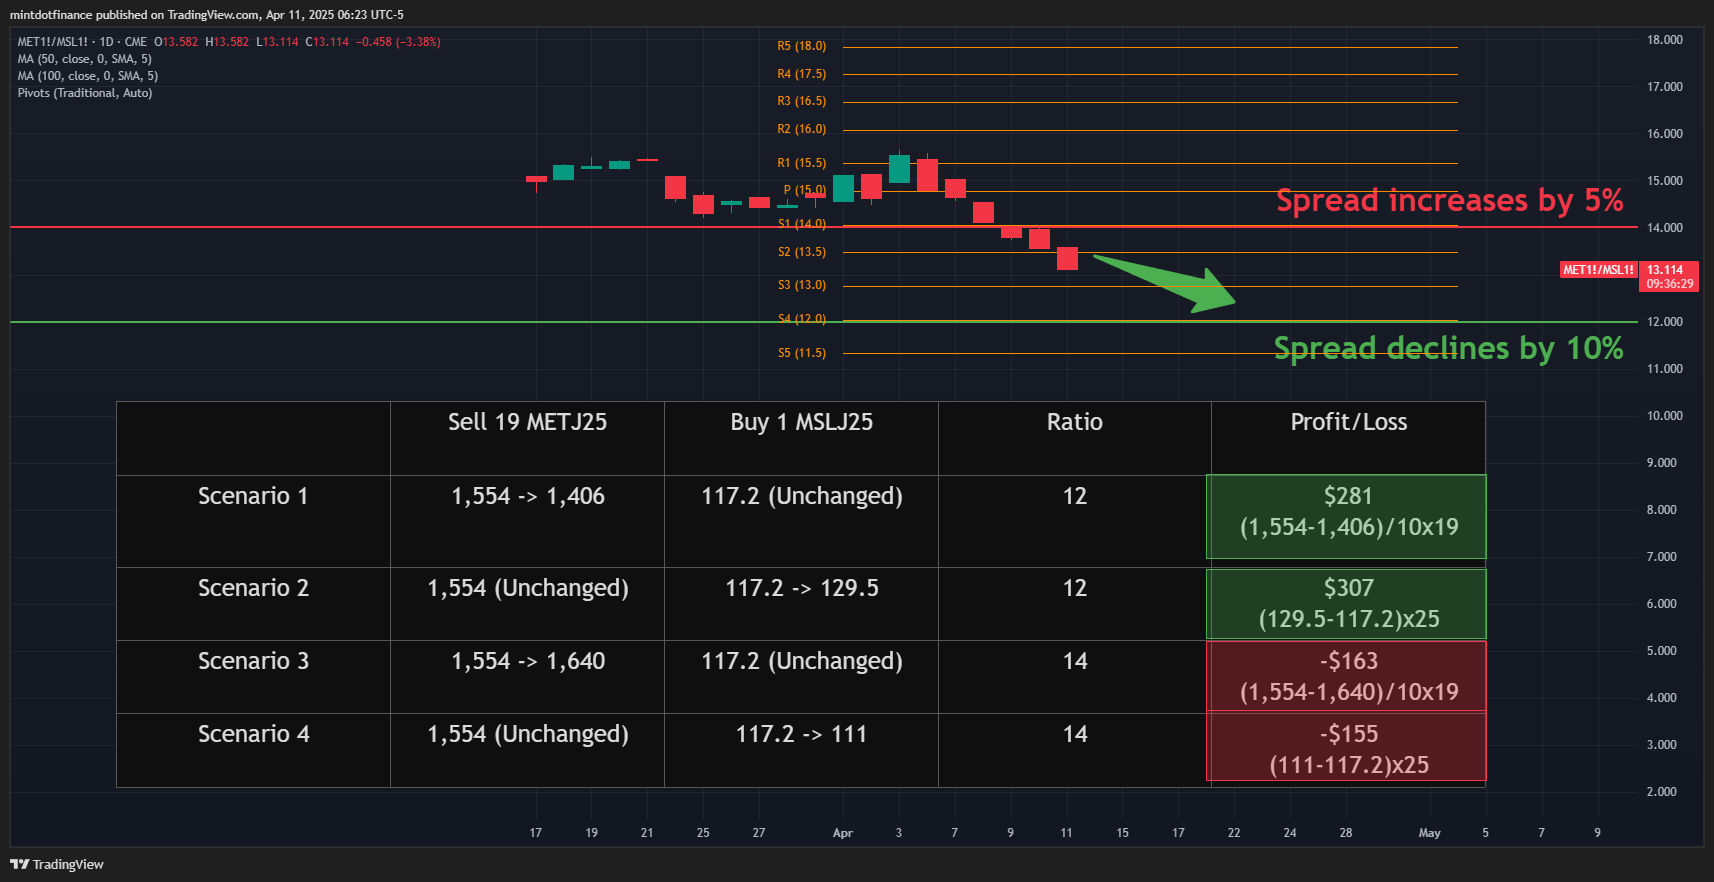Select the MA 100 close indicator legend
1714x882 pixels.
tap(88, 76)
